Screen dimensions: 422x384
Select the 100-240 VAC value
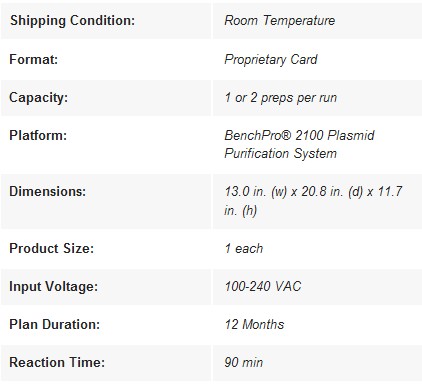click(x=263, y=286)
